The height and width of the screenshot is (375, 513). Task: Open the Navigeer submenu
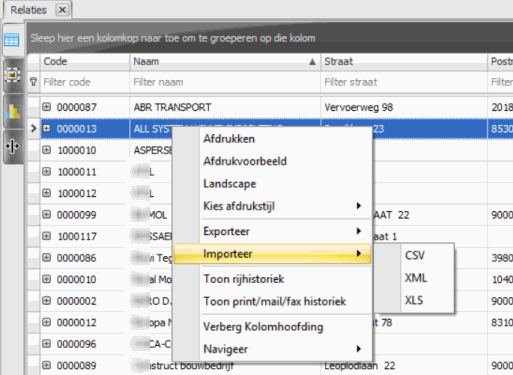point(272,349)
